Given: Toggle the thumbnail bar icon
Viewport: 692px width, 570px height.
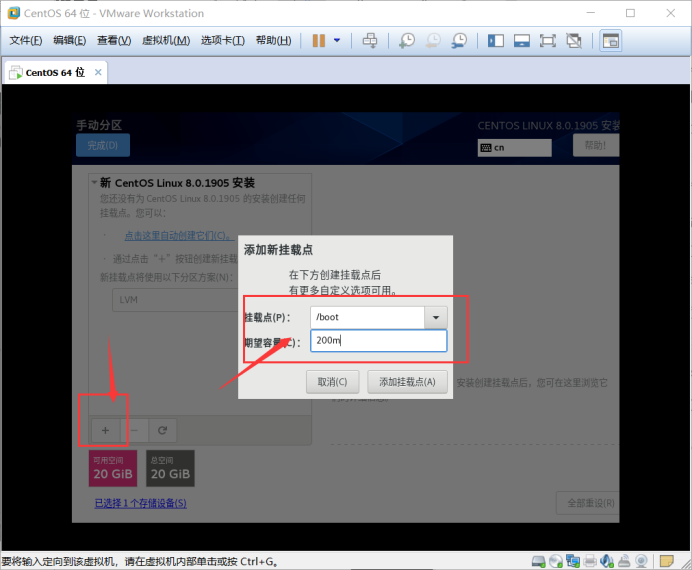Looking at the screenshot, I should [522, 41].
